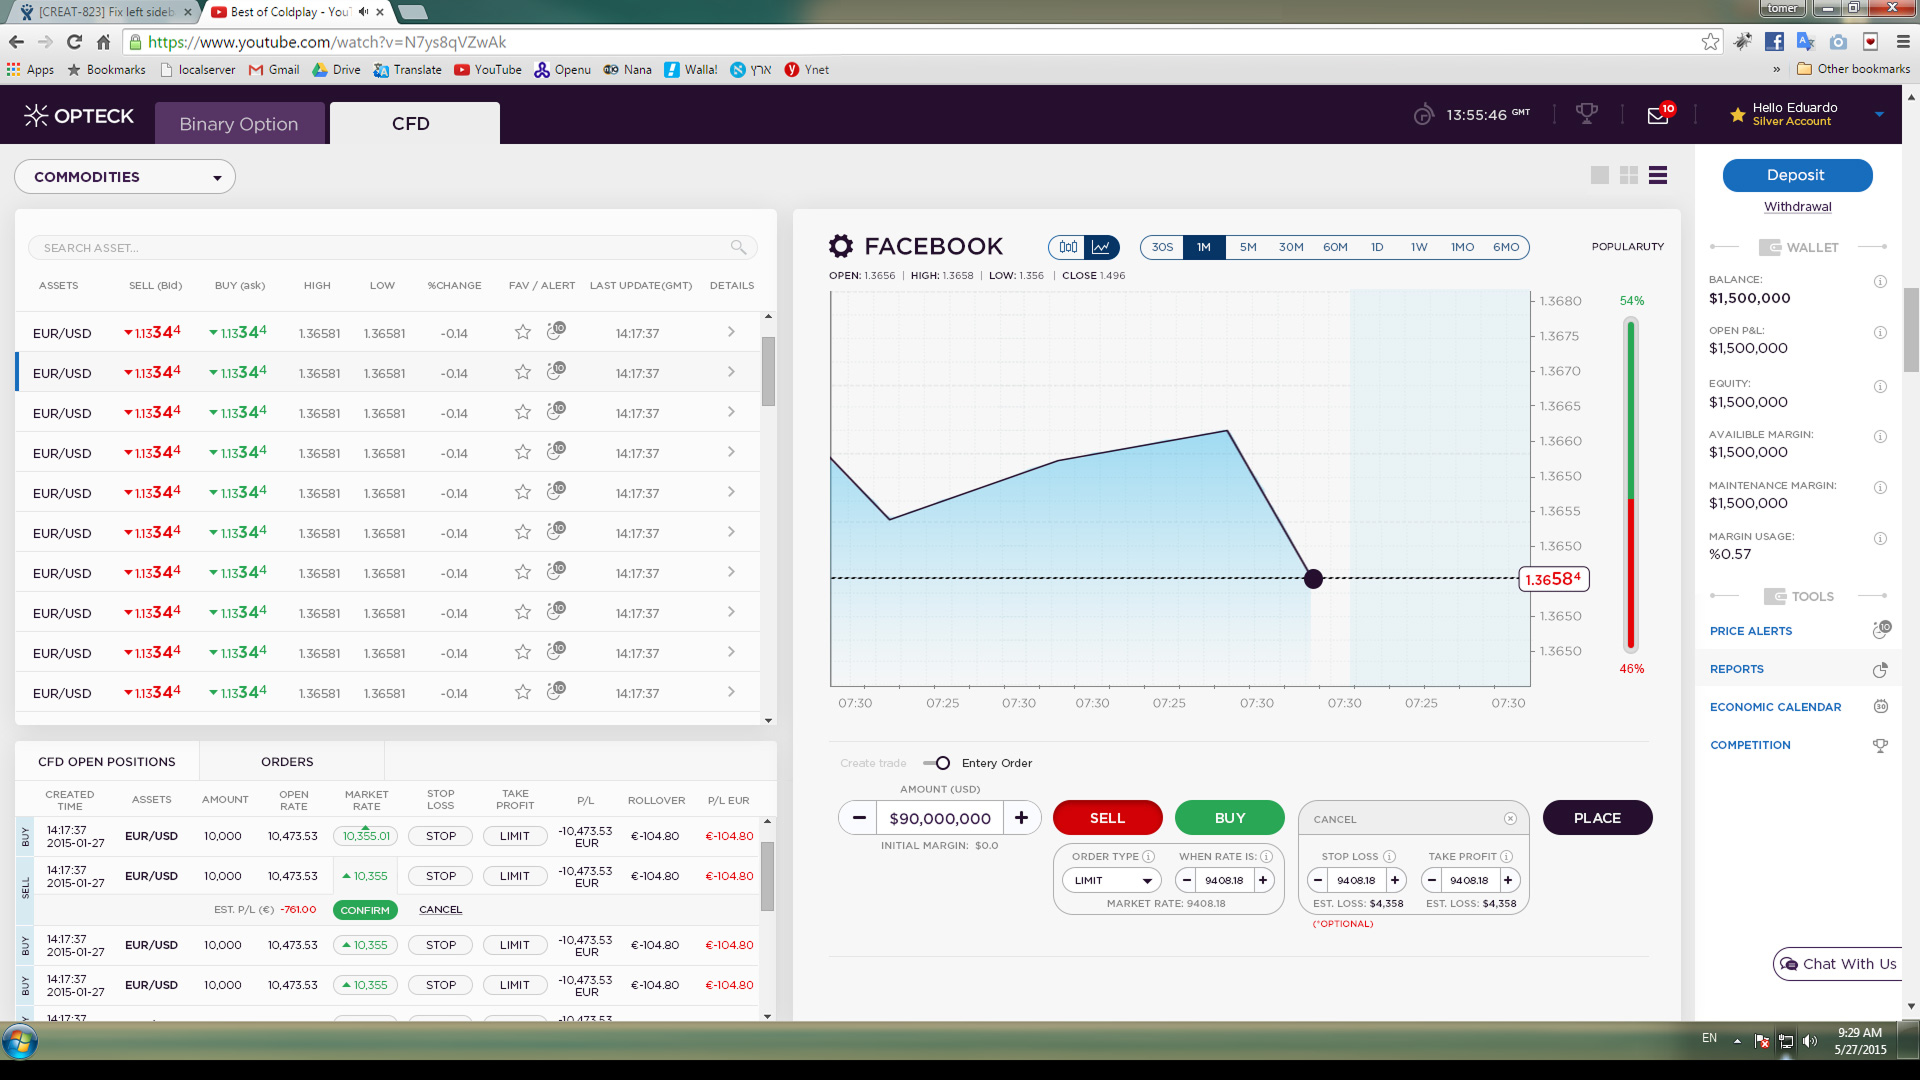Screen dimensions: 1920x1080
Task: Switch chart to line view
Action: coord(1101,247)
